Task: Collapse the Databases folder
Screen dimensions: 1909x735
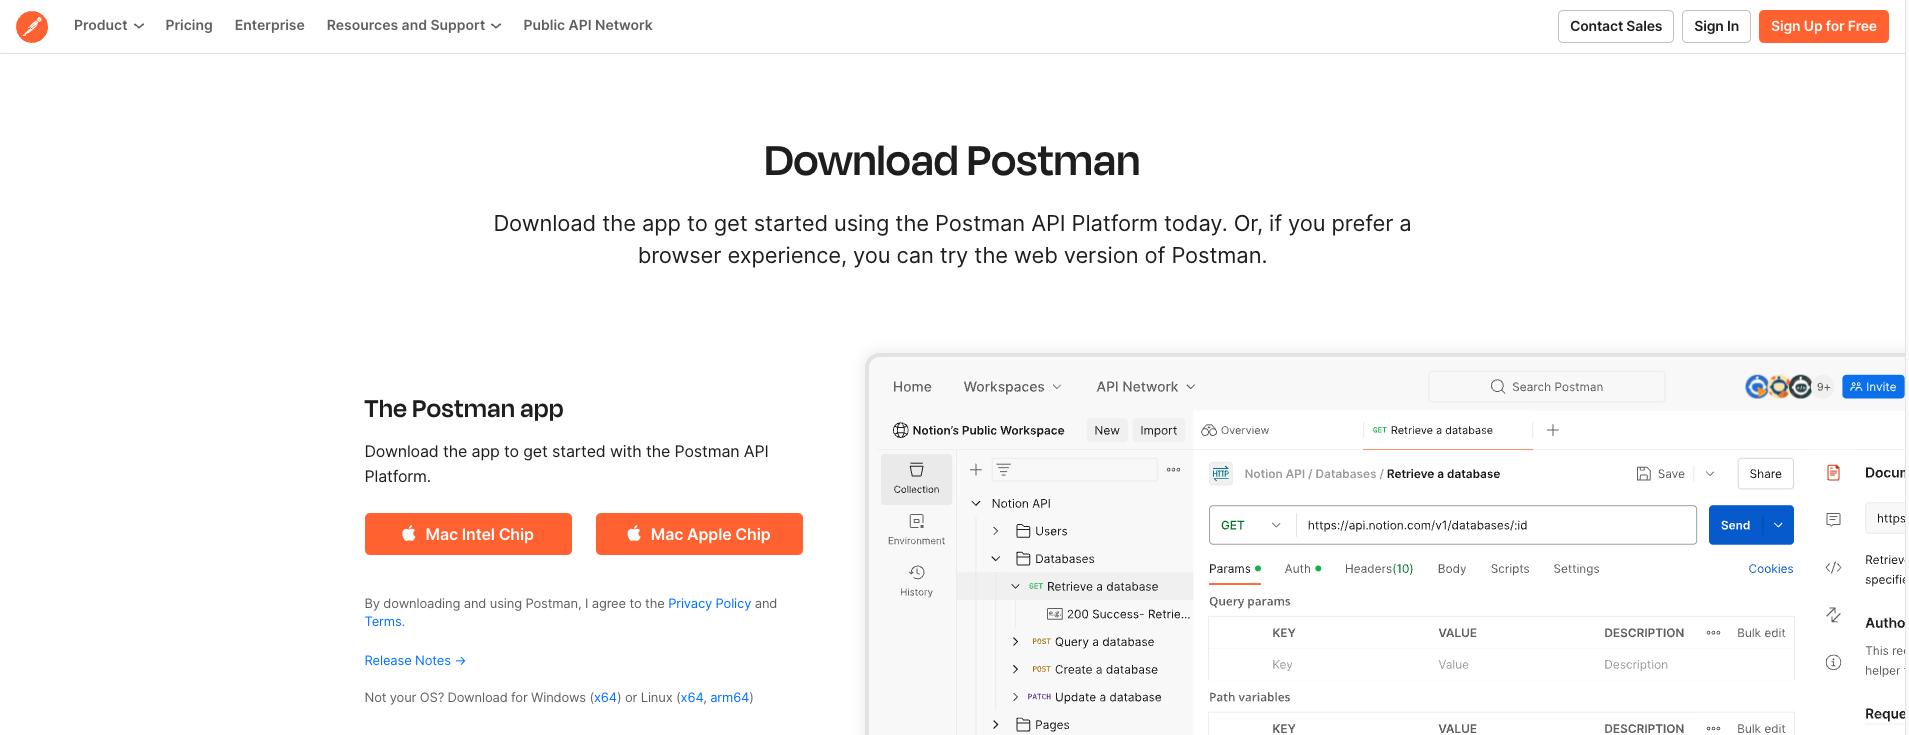Action: point(995,559)
